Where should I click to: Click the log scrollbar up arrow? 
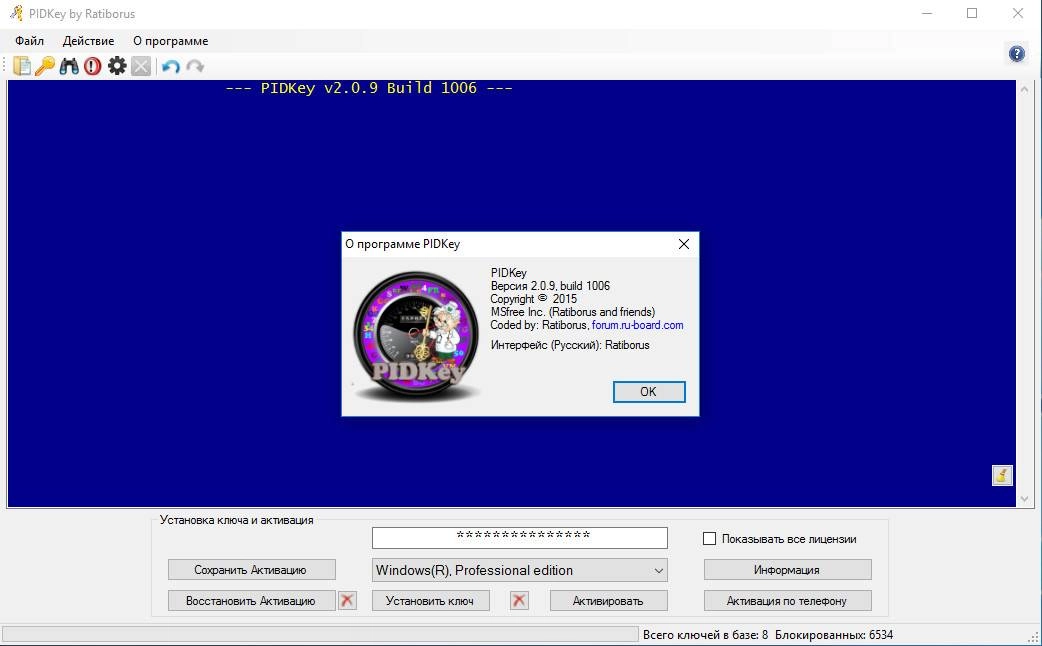point(1025,89)
